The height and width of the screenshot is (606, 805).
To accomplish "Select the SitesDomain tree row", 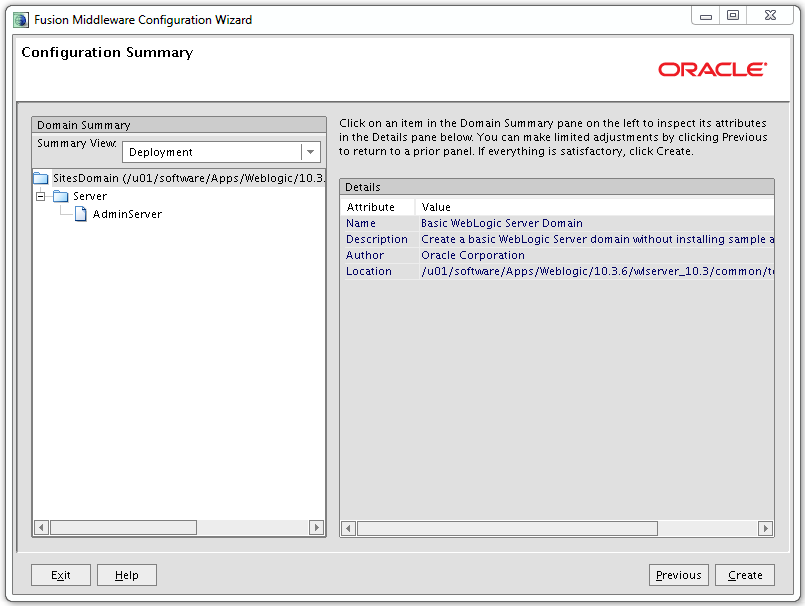I will 179,178.
